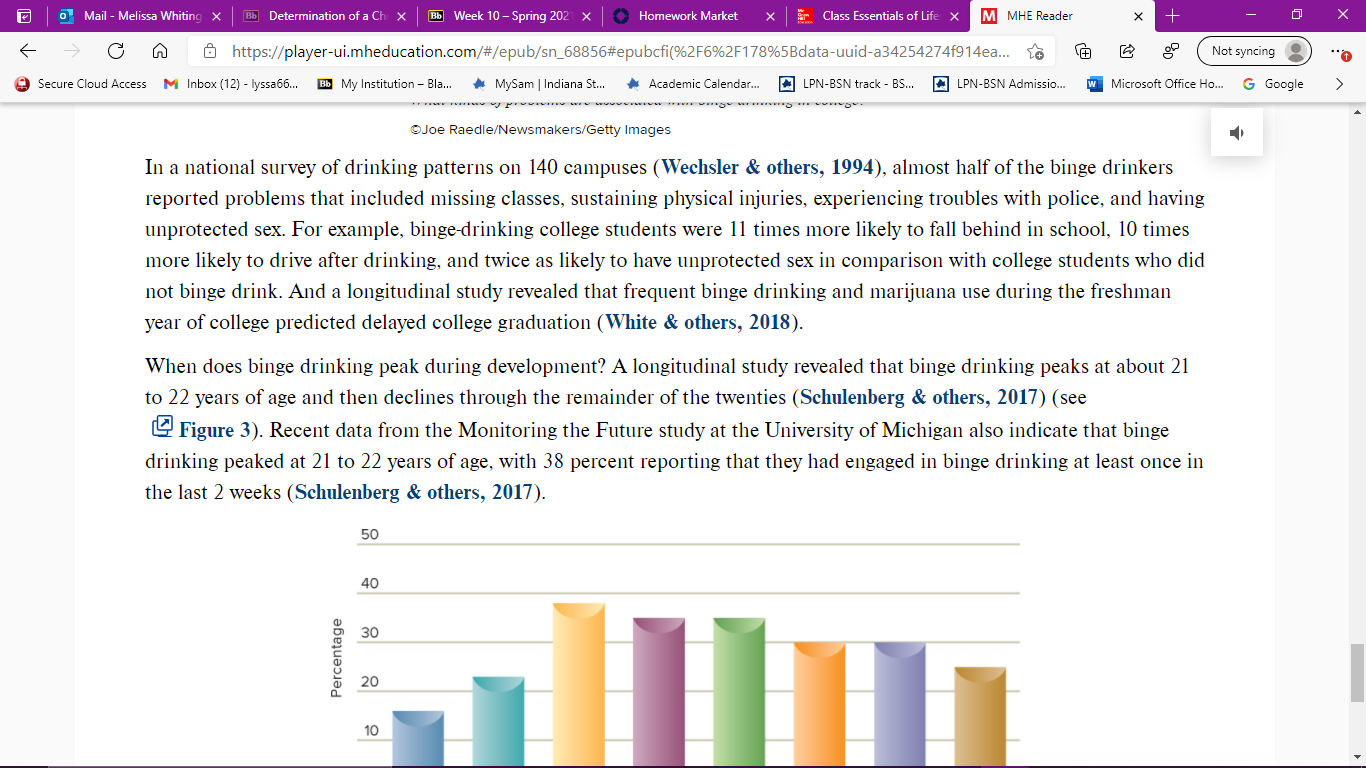The image size is (1366, 768).
Task: Refresh the current page
Action: coord(116,51)
